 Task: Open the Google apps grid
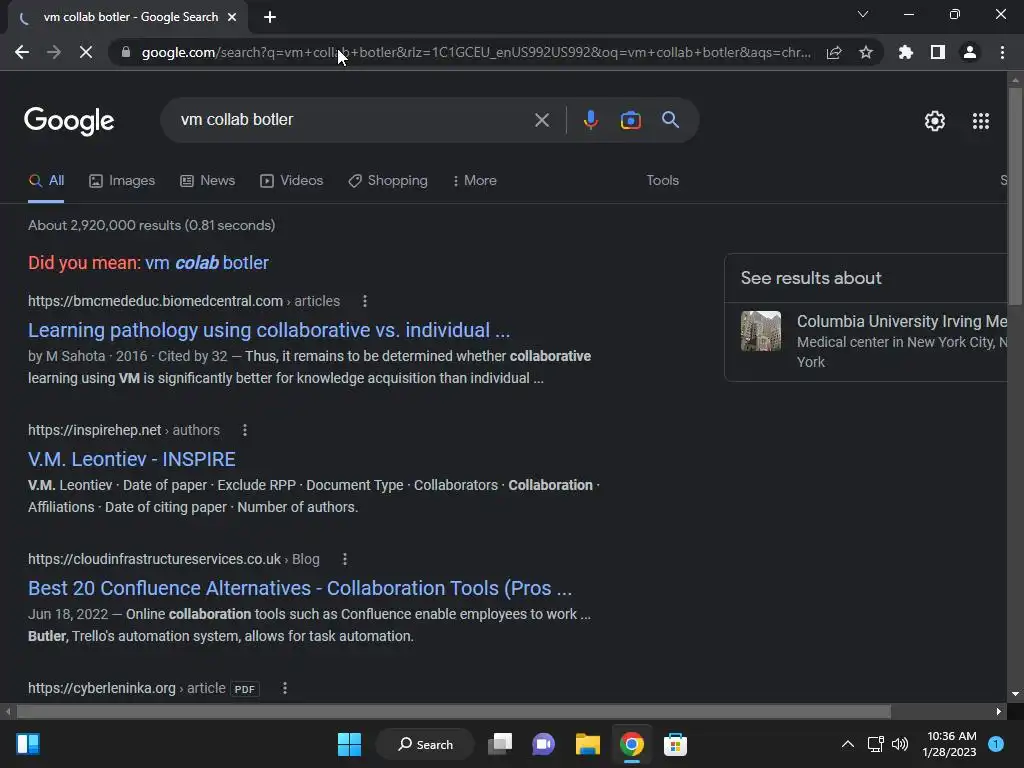(980, 121)
